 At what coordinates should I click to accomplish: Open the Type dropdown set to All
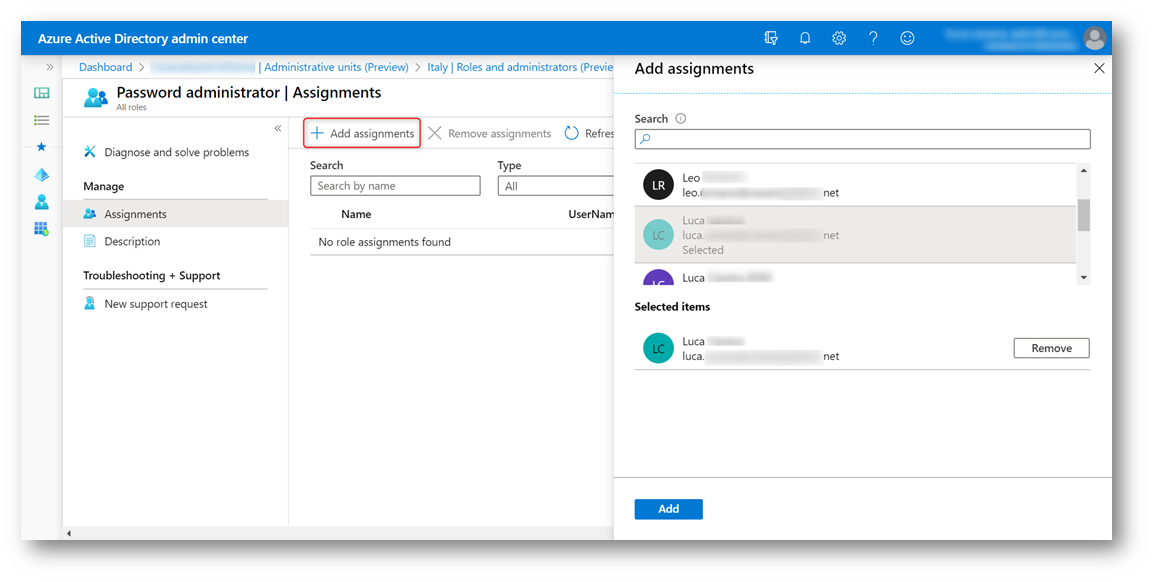(556, 186)
